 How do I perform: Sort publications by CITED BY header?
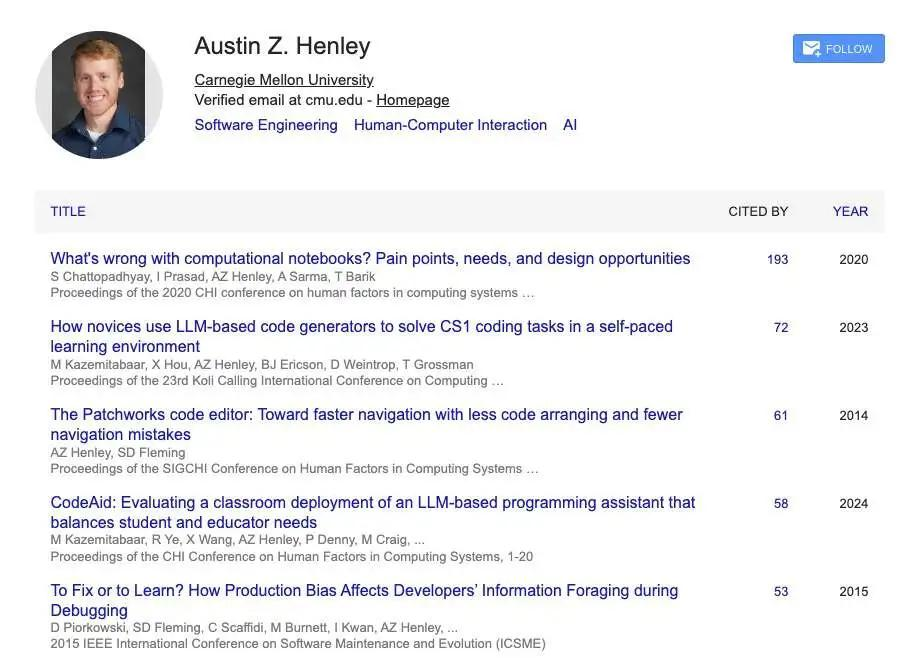[758, 212]
